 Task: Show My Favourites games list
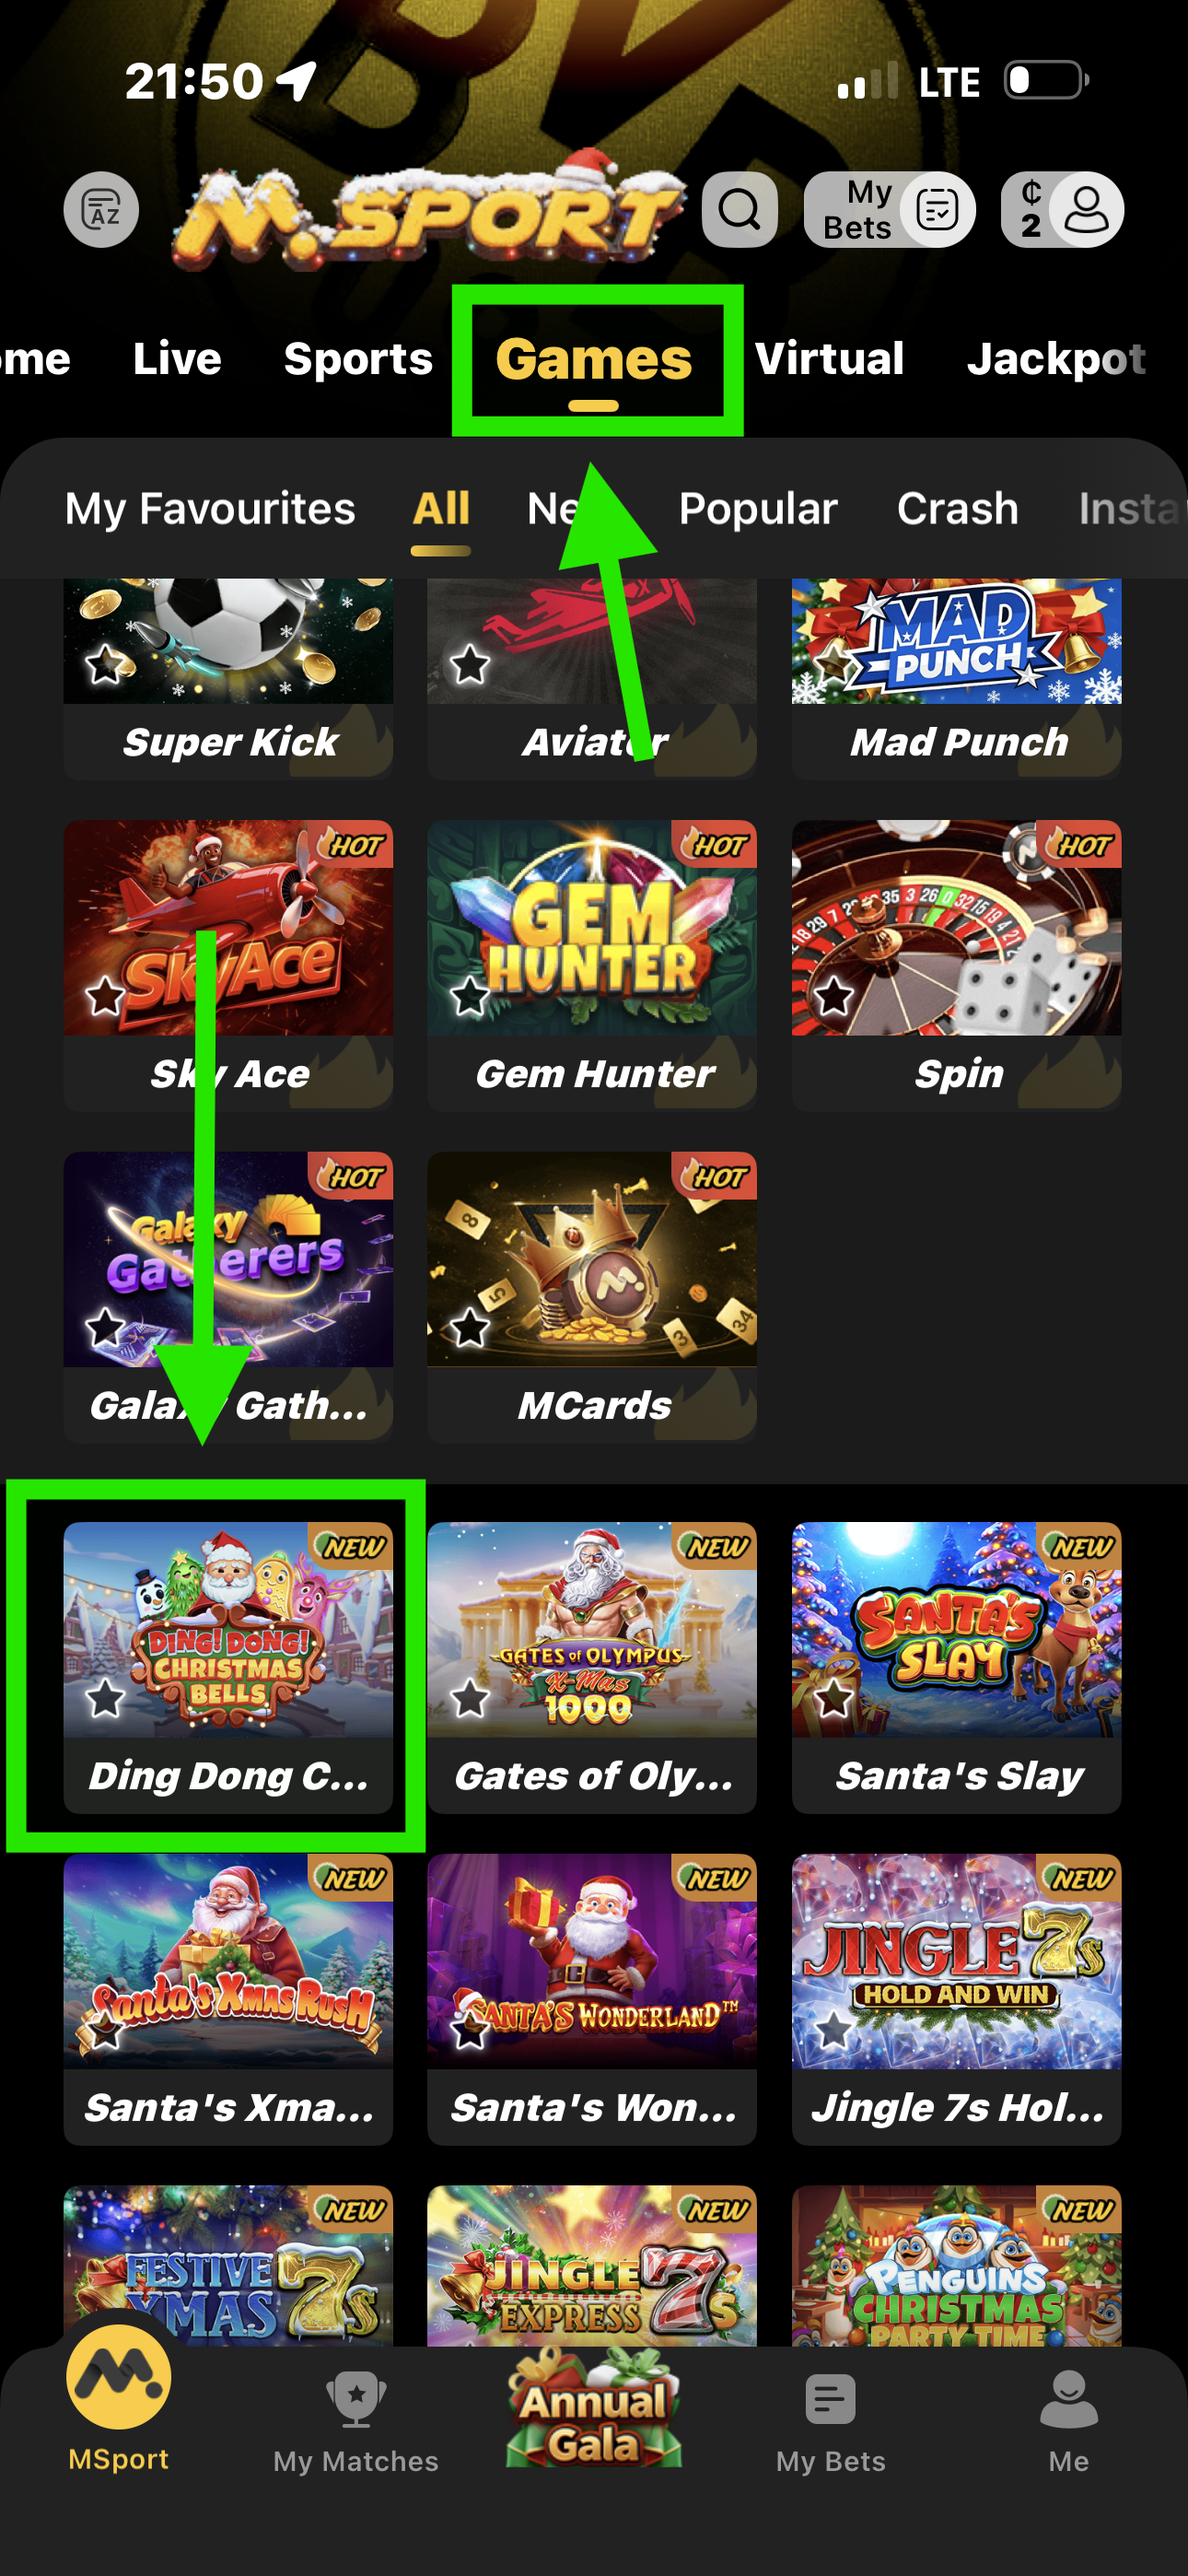tap(210, 509)
